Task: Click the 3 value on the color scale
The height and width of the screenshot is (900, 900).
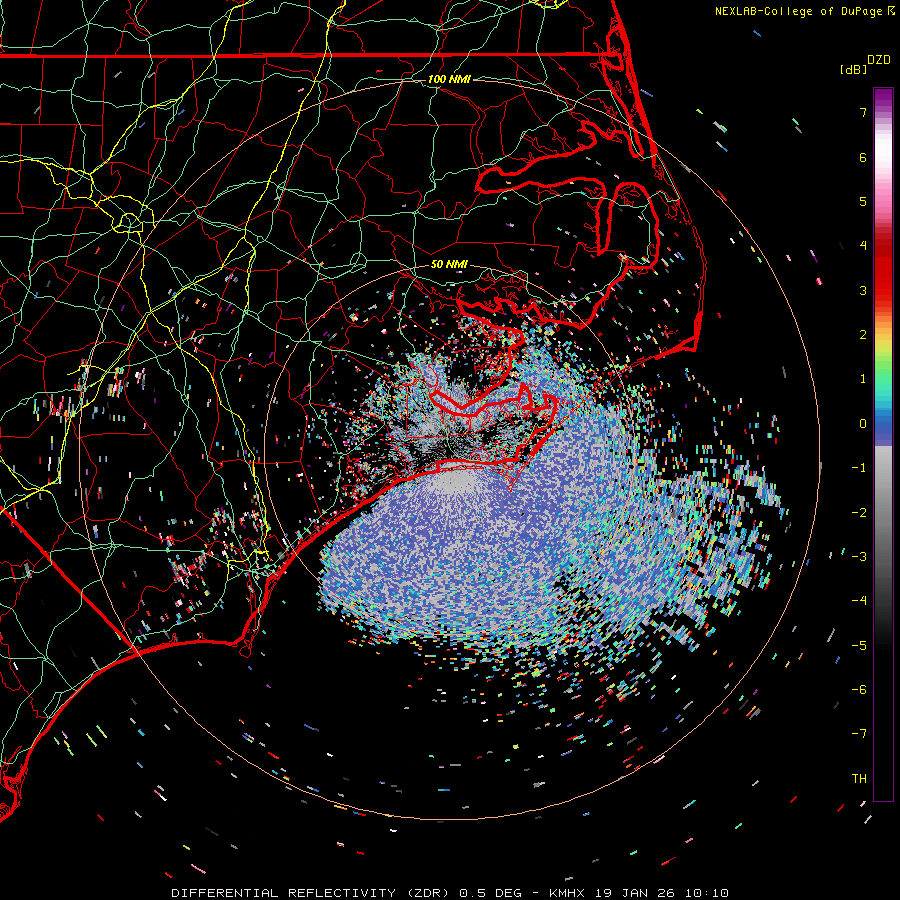Action: (863, 290)
